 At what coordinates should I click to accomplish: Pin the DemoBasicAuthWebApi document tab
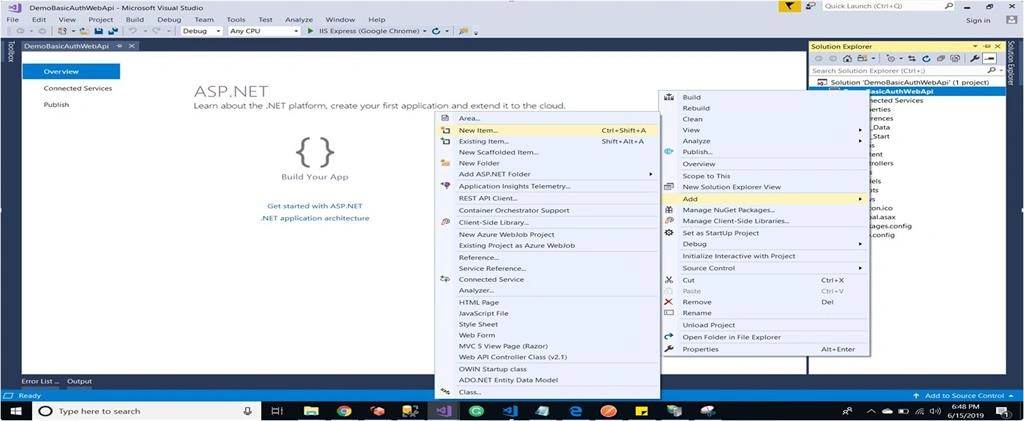coord(119,46)
